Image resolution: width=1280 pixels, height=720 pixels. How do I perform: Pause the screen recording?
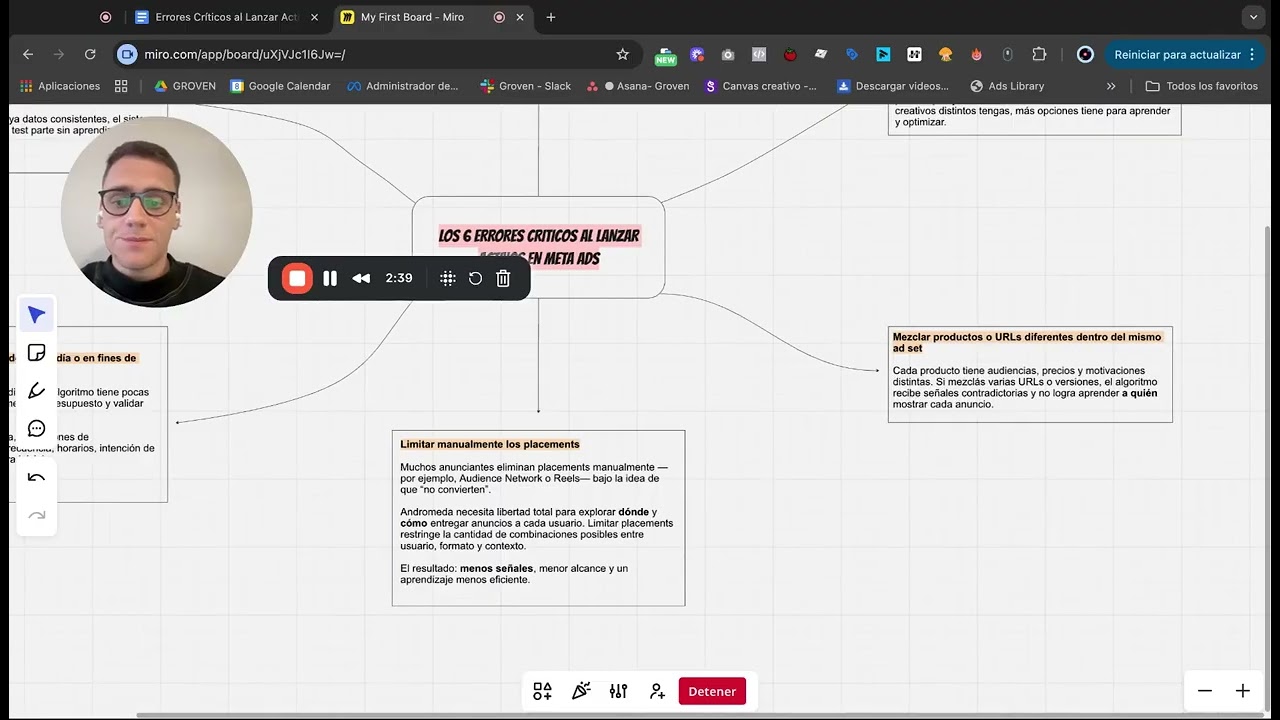(x=330, y=278)
